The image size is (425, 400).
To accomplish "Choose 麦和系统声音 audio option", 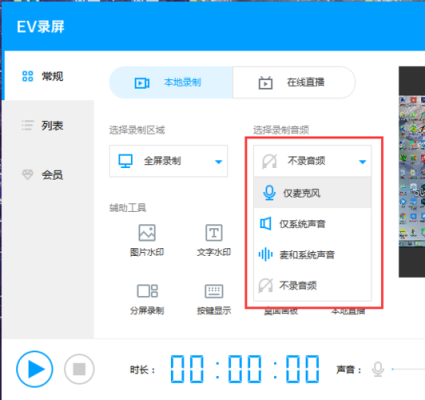I will [x=312, y=255].
